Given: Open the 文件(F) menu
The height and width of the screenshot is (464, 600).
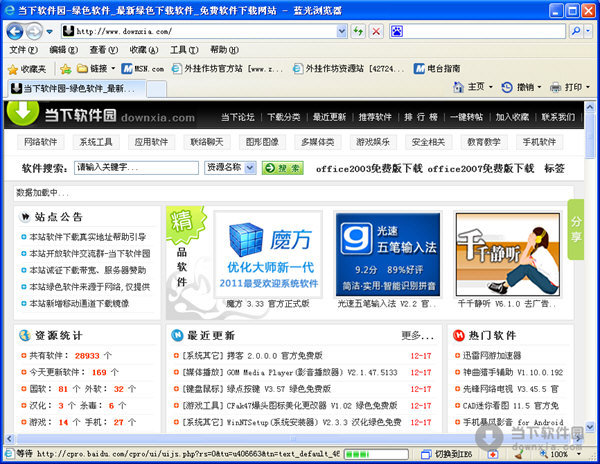Looking at the screenshot, I should pyautogui.click(x=23, y=50).
